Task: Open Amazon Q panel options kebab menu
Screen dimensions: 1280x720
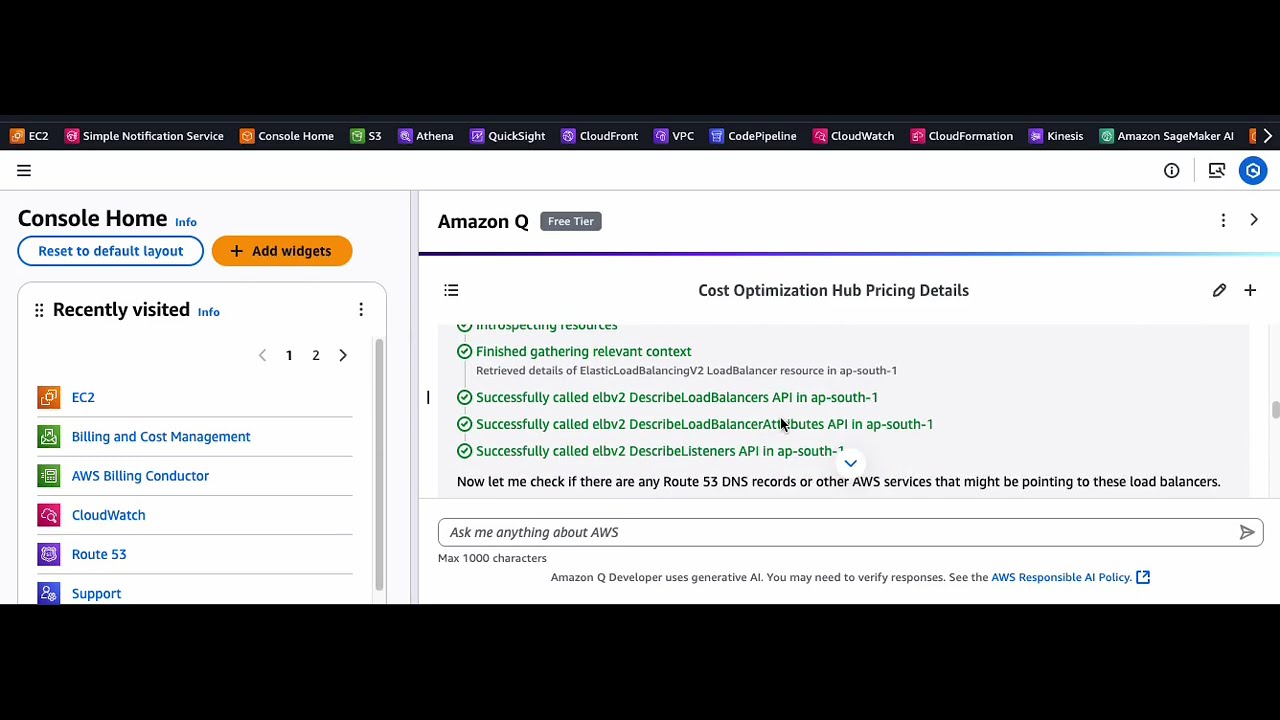Action: click(x=1223, y=220)
